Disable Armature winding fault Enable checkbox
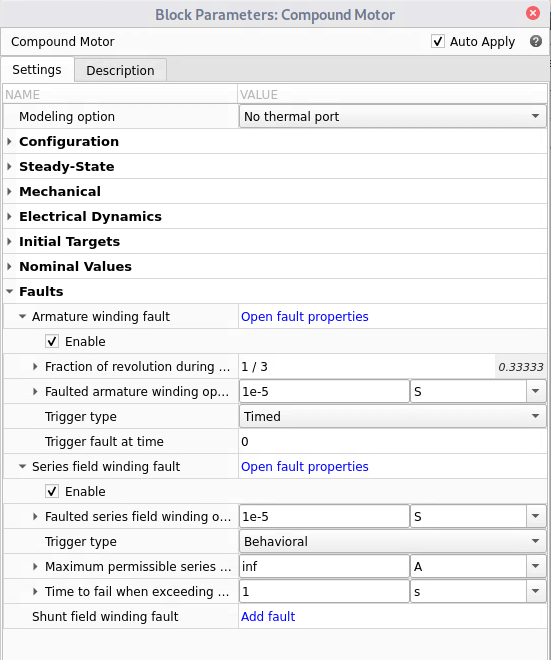 tap(52, 341)
